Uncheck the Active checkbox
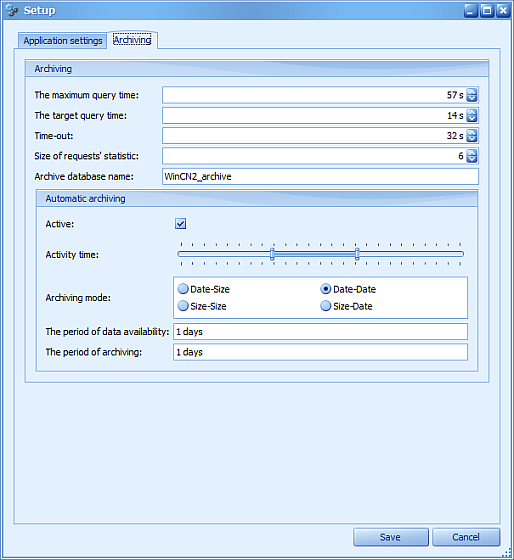Image resolution: width=514 pixels, height=560 pixels. coord(180,224)
